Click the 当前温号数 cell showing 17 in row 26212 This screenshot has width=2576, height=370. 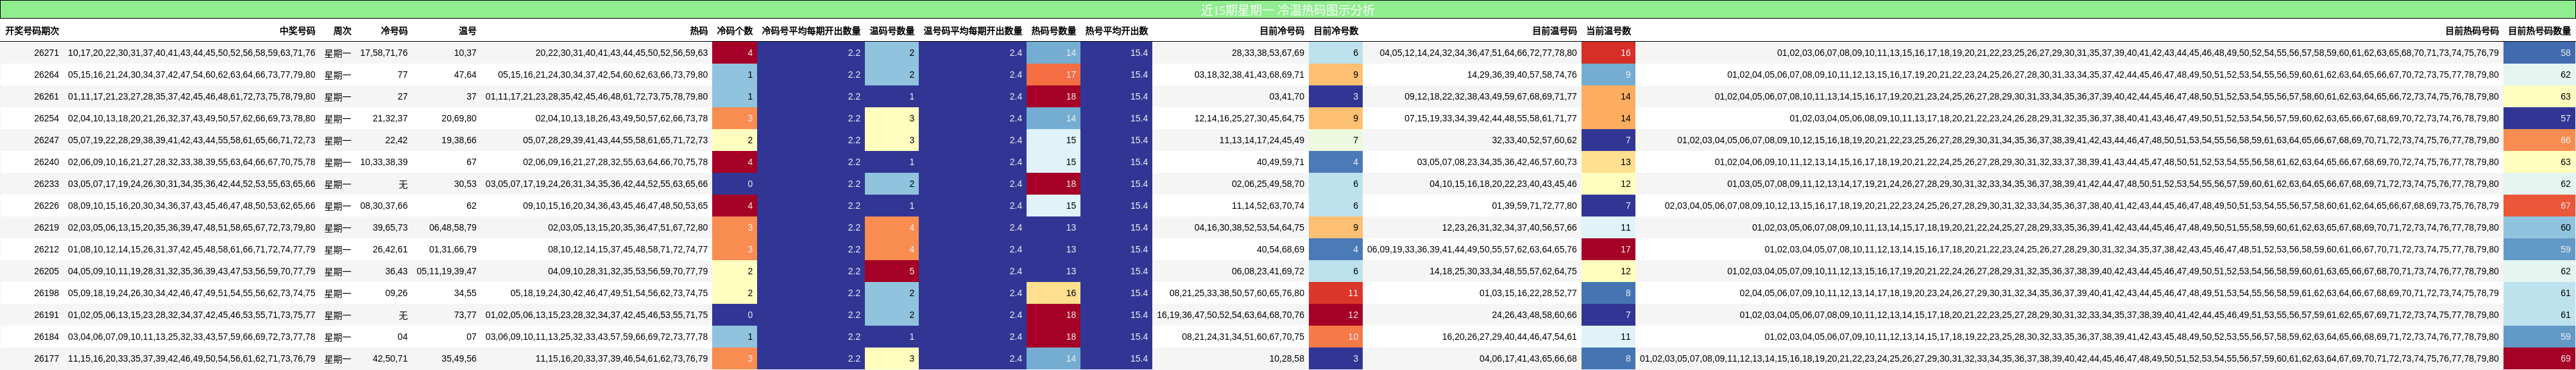click(1608, 250)
